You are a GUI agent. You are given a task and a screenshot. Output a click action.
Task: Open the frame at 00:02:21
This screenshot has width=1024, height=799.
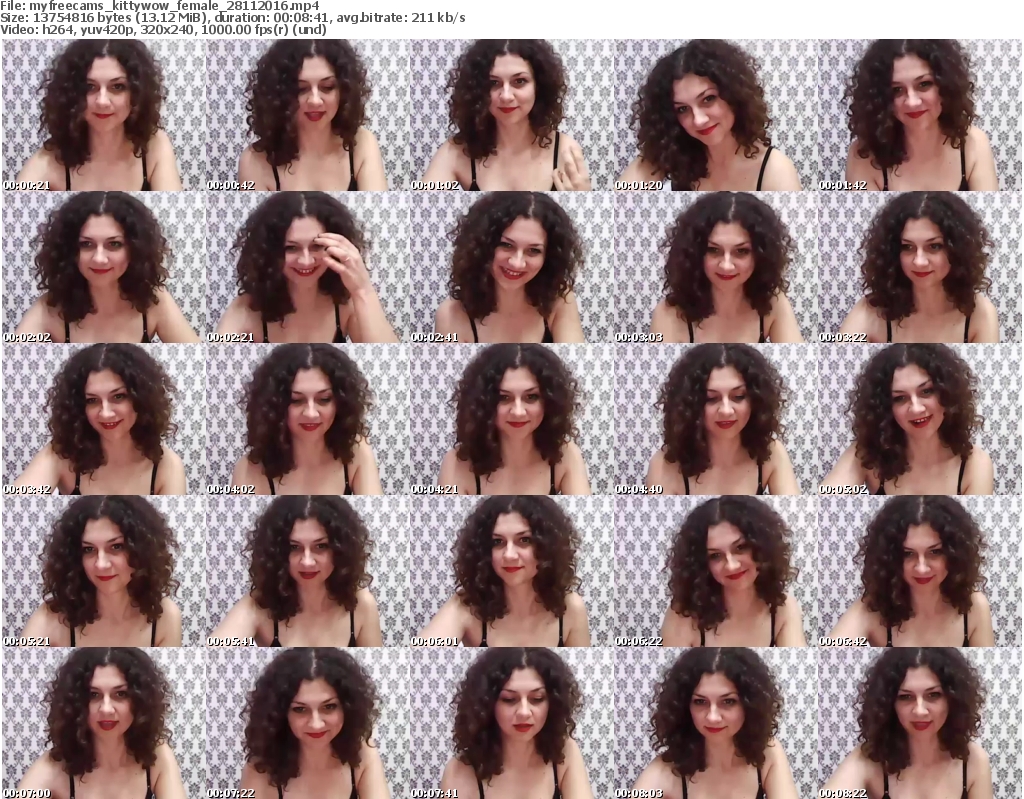[306, 267]
